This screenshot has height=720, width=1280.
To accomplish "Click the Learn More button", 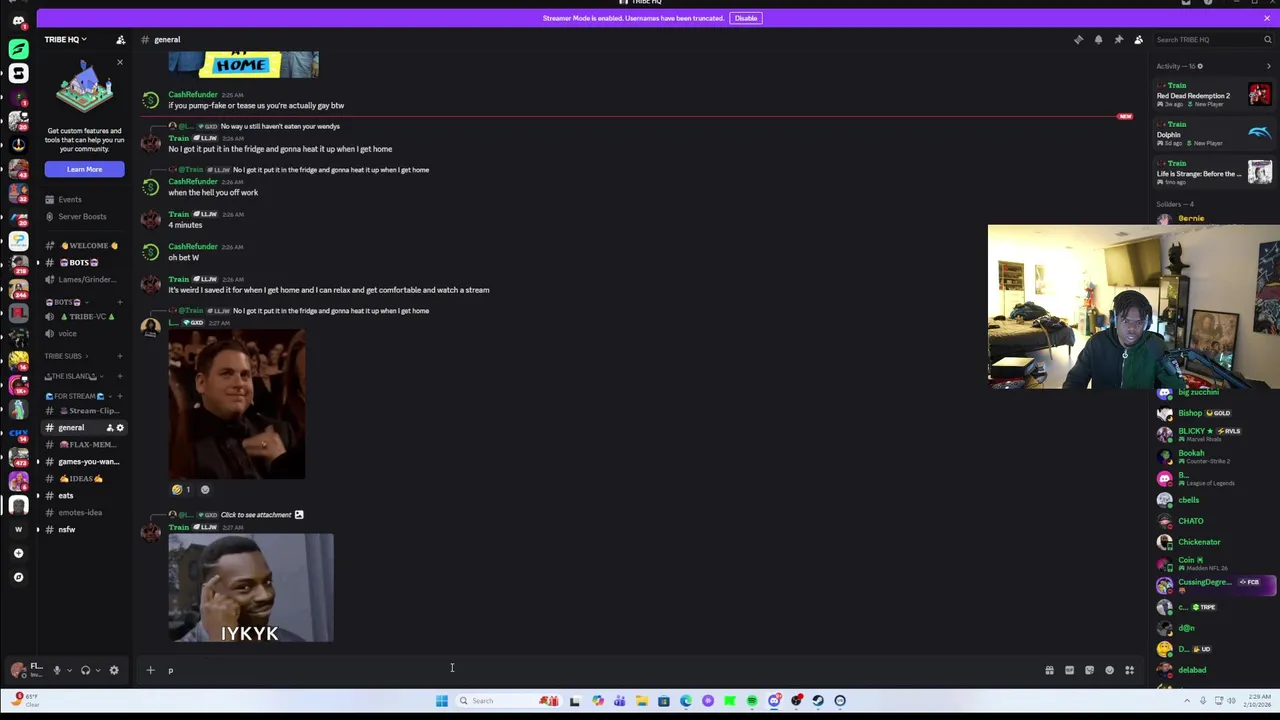I will click(84, 169).
